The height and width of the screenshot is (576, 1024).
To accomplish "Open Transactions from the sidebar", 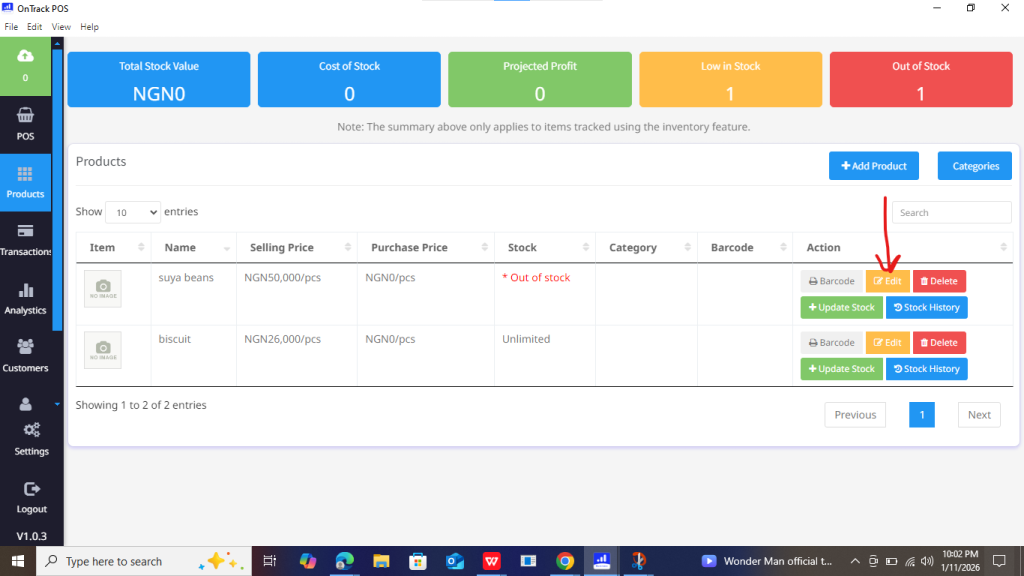I will click(25, 232).
